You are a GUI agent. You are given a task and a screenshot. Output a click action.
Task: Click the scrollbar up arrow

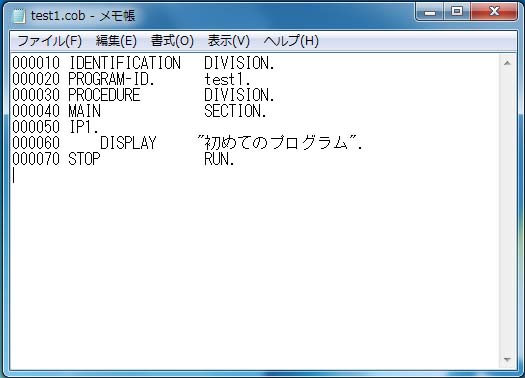(x=507, y=63)
